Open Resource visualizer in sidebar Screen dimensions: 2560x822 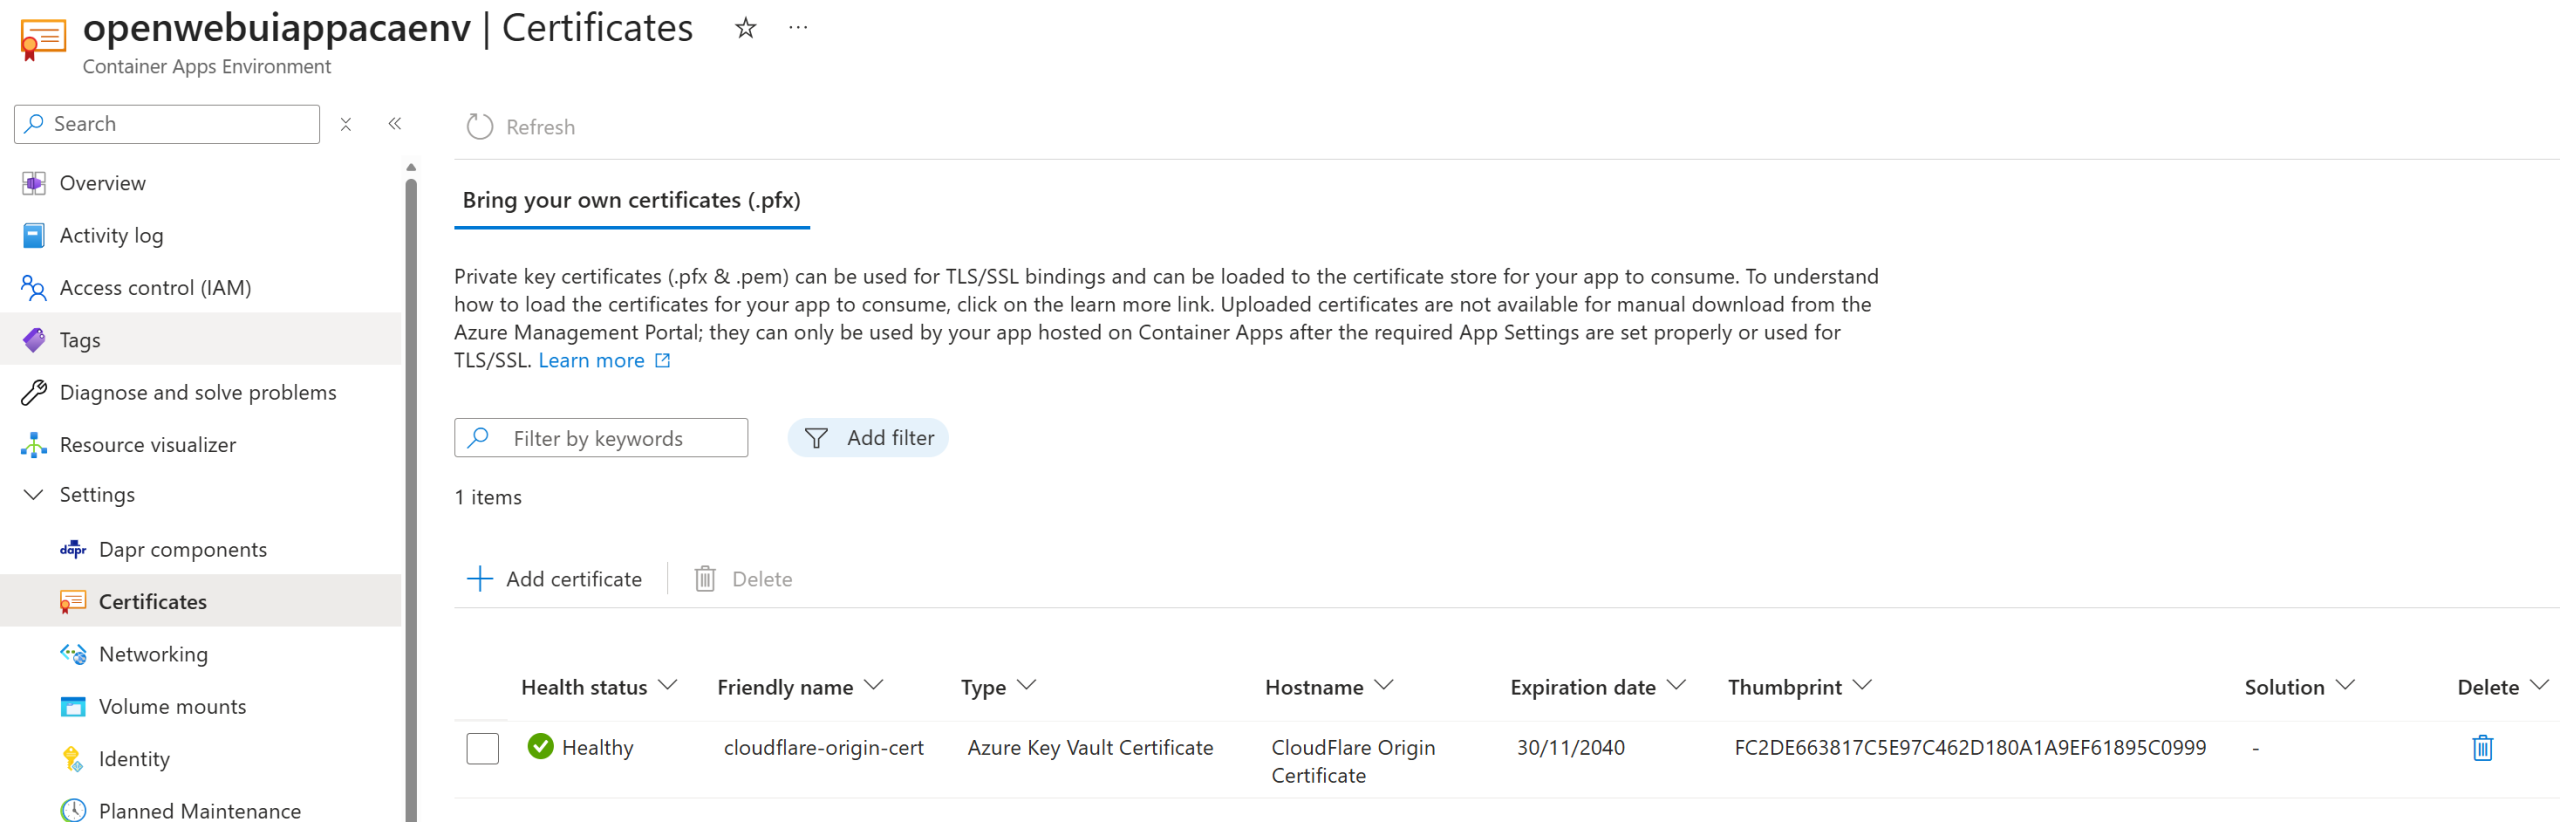pos(147,445)
